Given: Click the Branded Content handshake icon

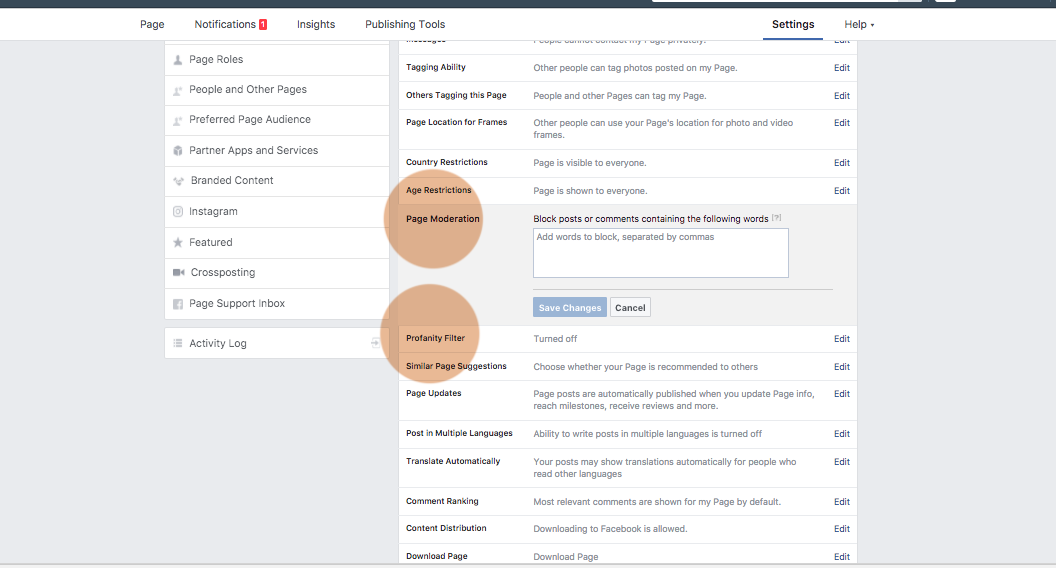Looking at the screenshot, I should point(178,181).
